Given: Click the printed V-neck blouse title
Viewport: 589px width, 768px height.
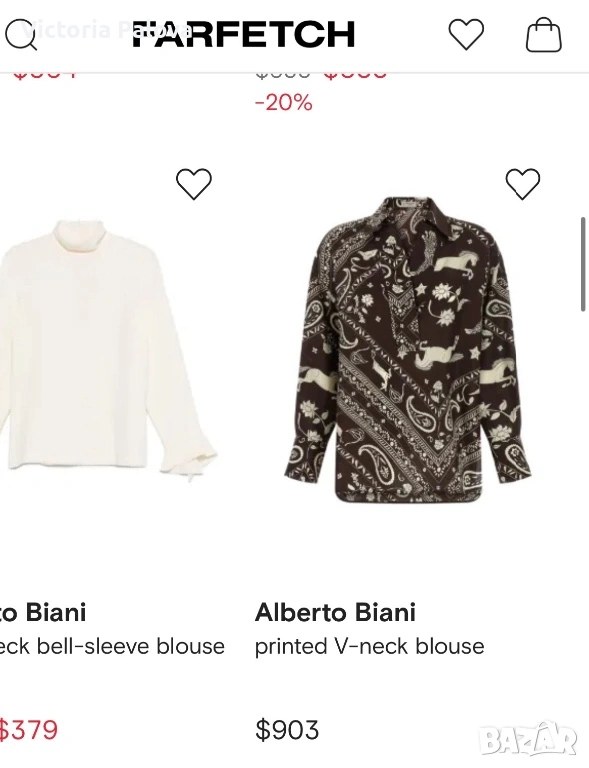Looking at the screenshot, I should point(370,647).
